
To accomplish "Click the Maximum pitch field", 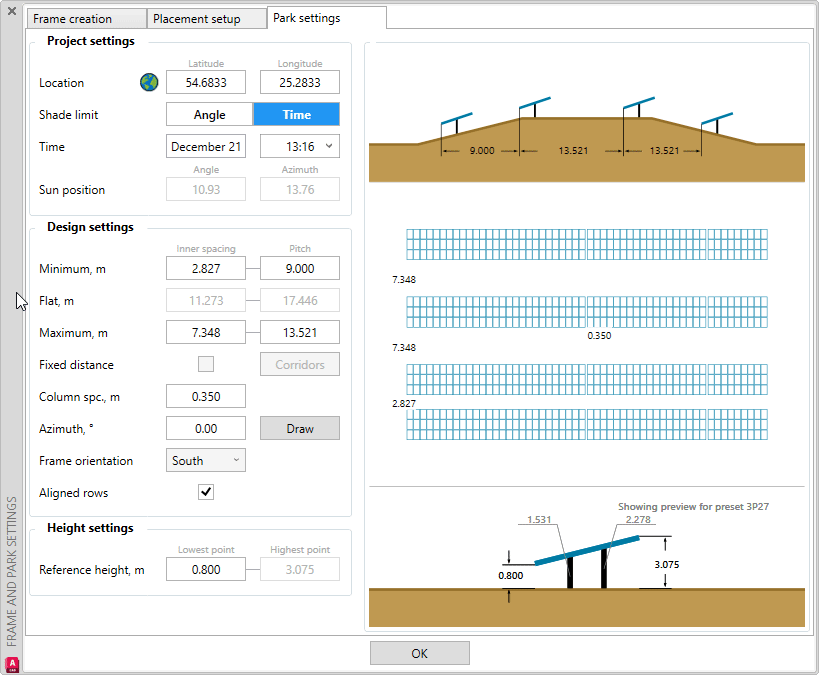I will click(x=299, y=333).
